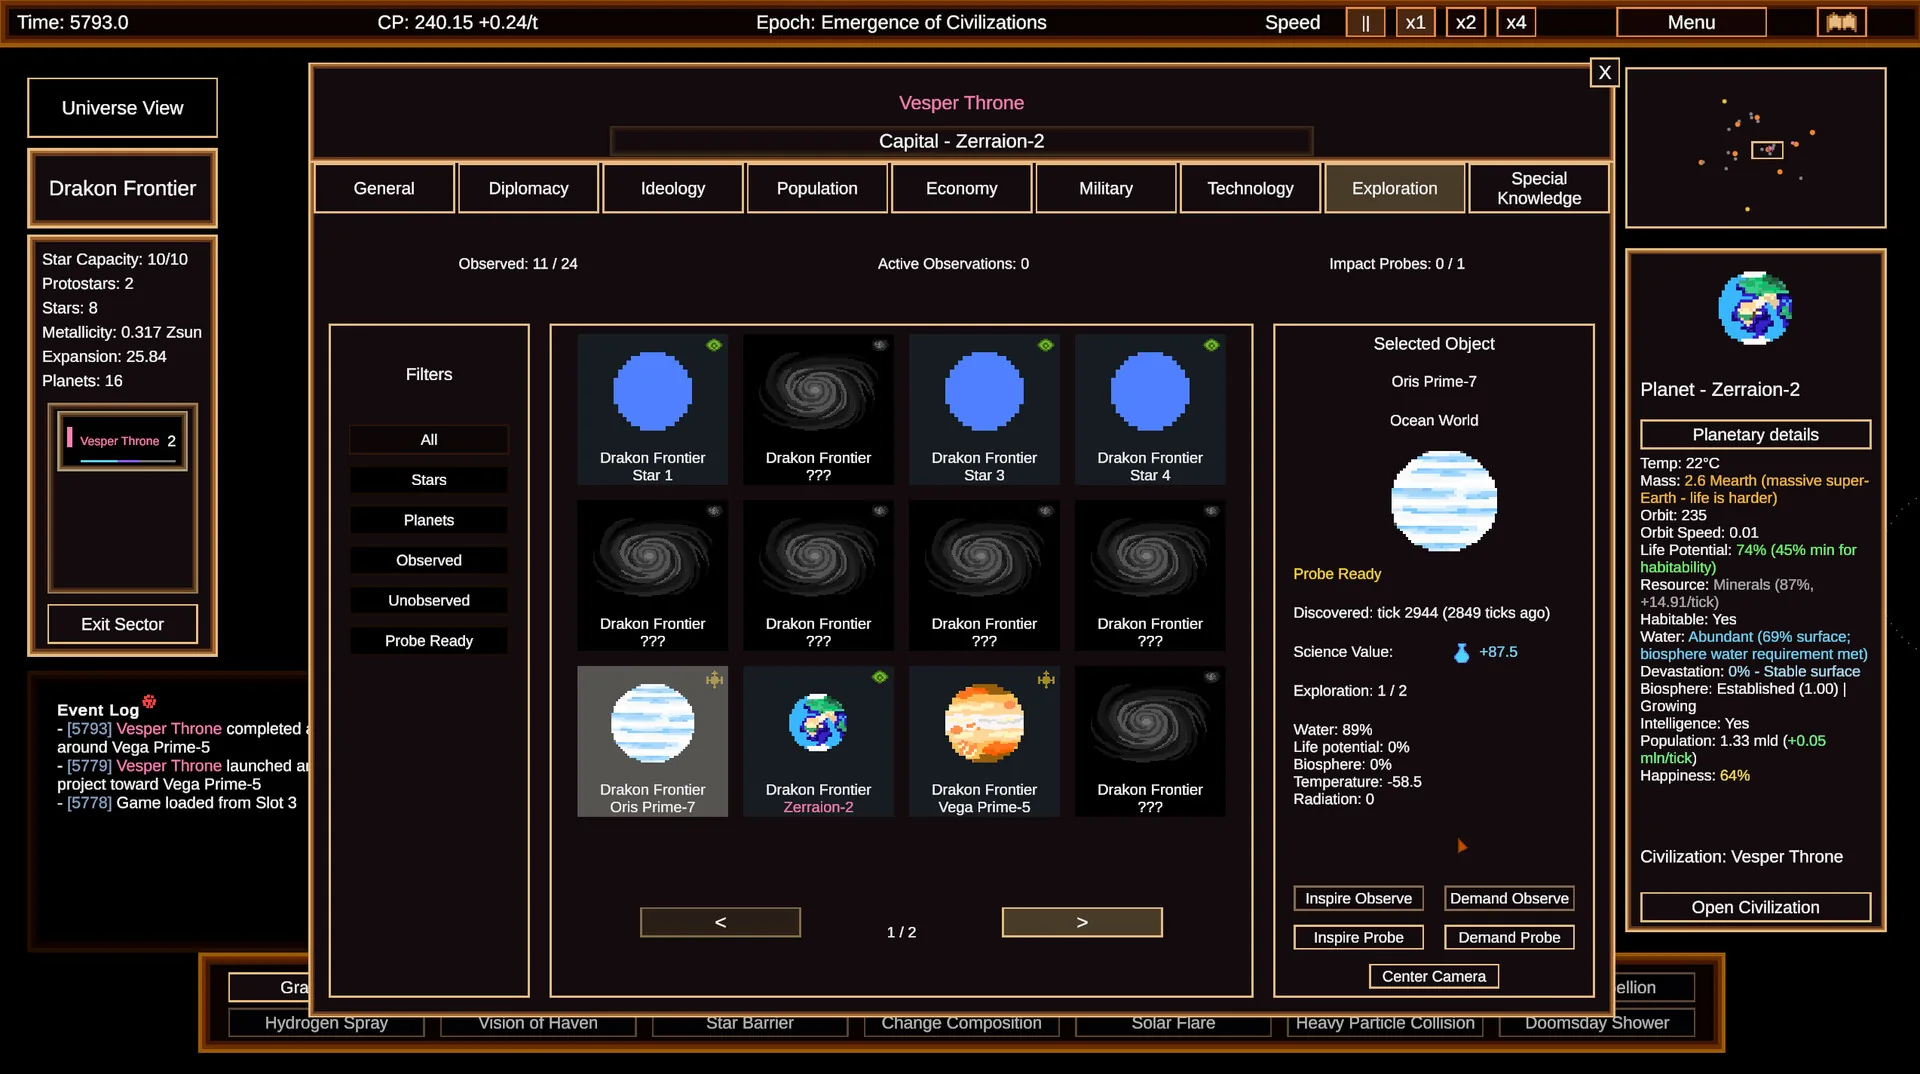Viewport: 1920px width, 1074px height.
Task: Close the Vesper Throne dialog with X
Action: point(1604,72)
